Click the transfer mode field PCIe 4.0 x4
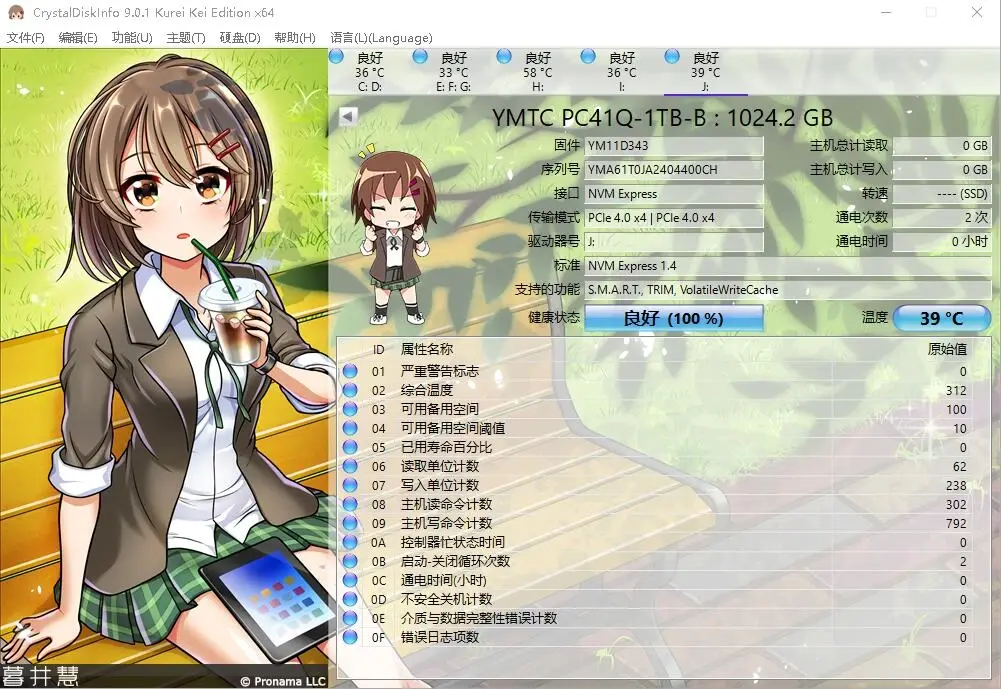1001x689 pixels. coord(674,218)
